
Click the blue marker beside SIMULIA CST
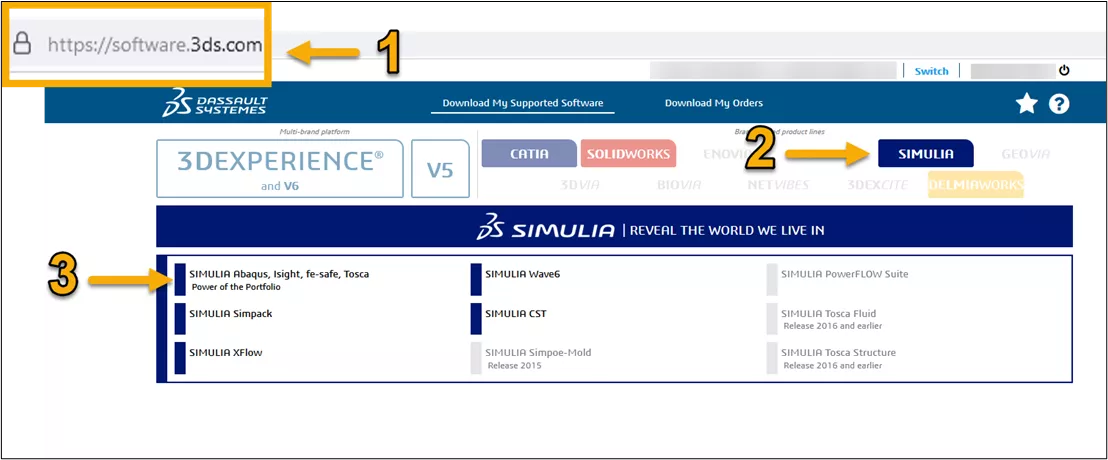click(x=476, y=319)
